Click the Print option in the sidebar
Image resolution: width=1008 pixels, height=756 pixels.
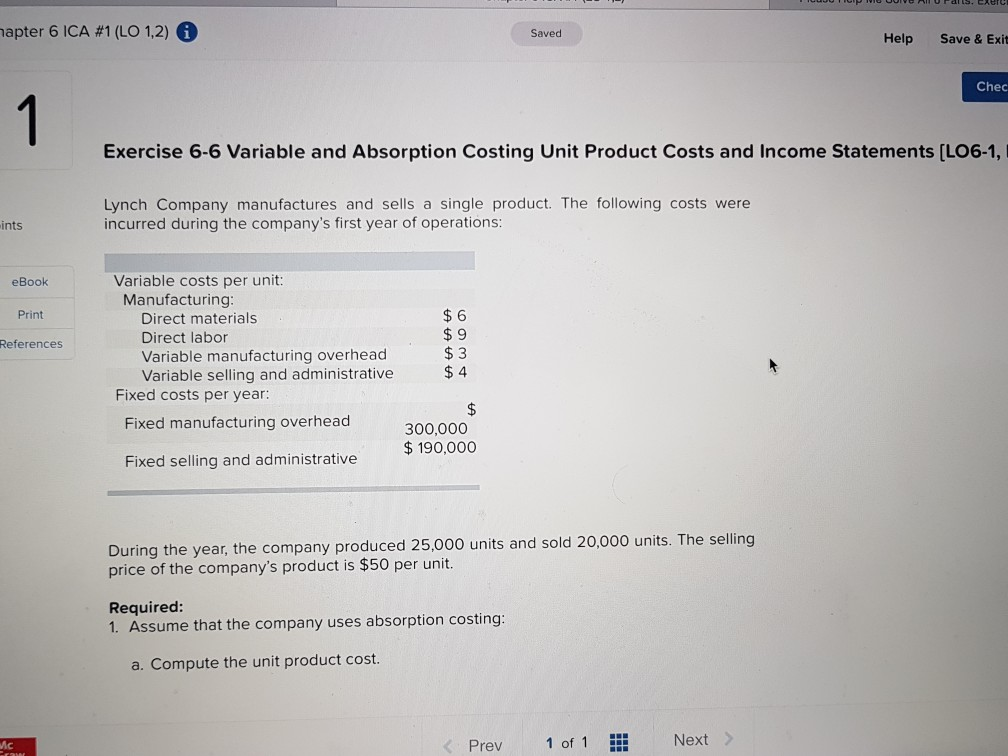coord(30,314)
